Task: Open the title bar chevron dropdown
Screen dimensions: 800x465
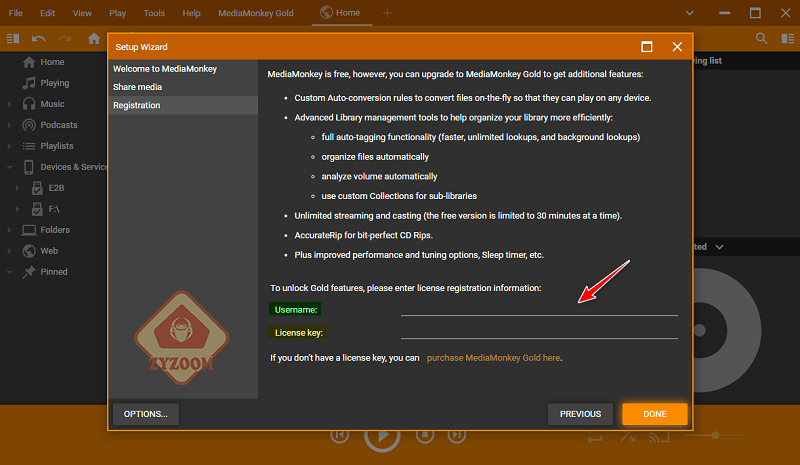Action: click(689, 13)
